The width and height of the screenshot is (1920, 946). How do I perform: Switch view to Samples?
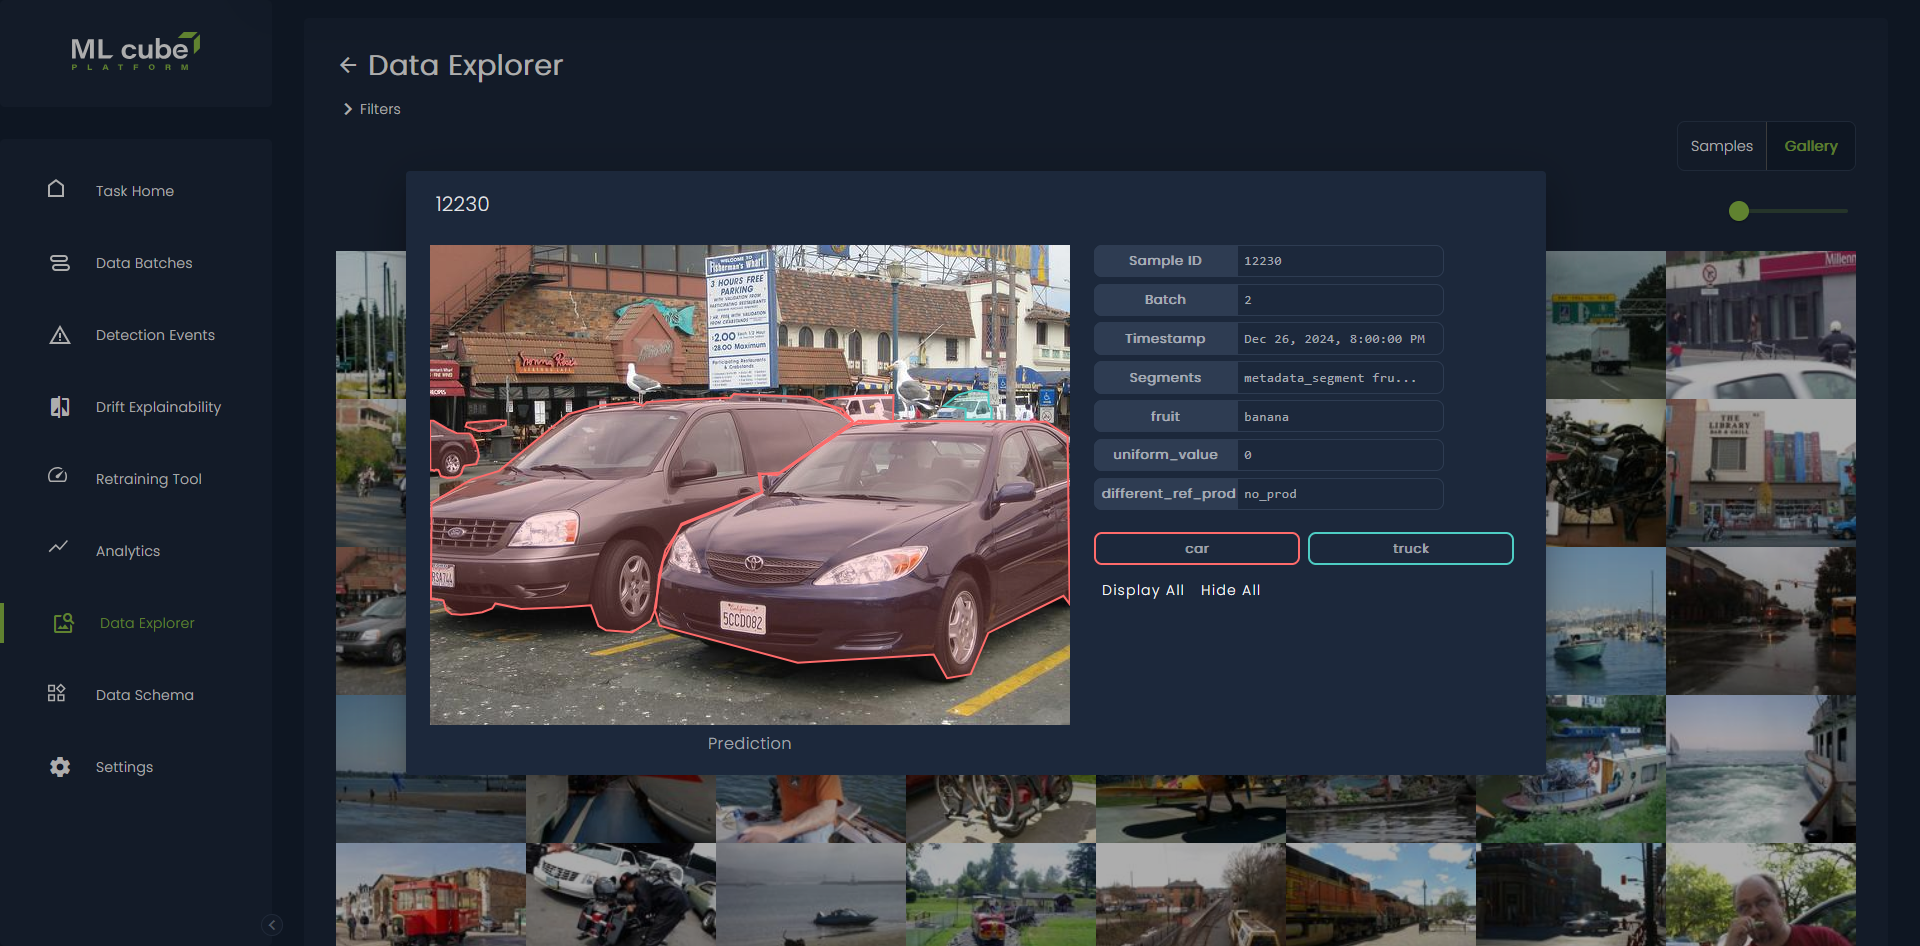tap(1721, 146)
